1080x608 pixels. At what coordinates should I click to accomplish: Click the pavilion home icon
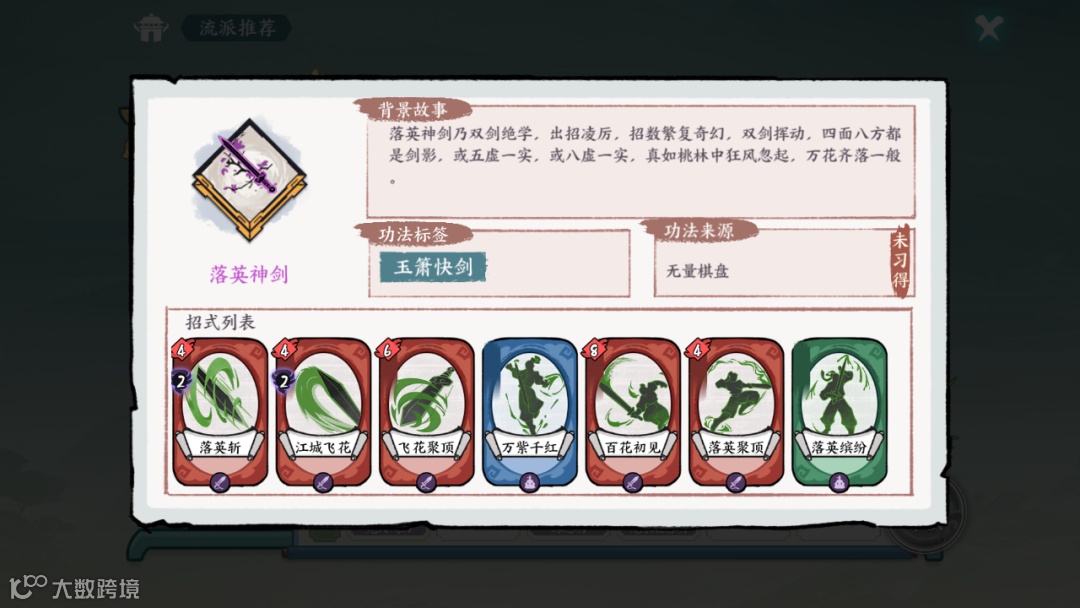coord(151,28)
